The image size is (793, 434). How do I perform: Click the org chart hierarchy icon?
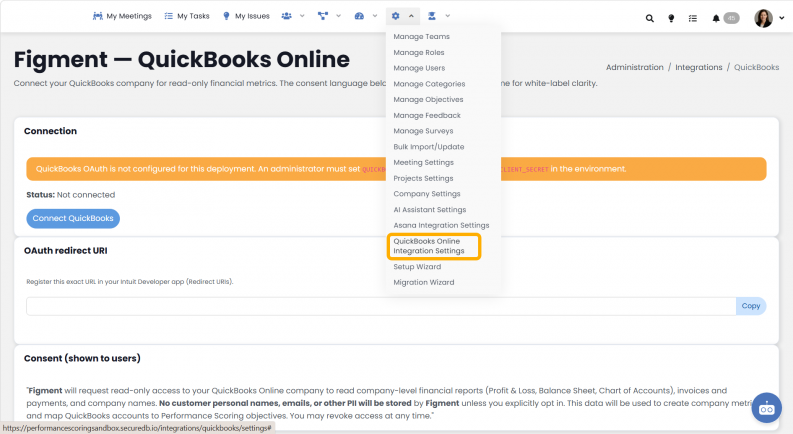tap(322, 16)
